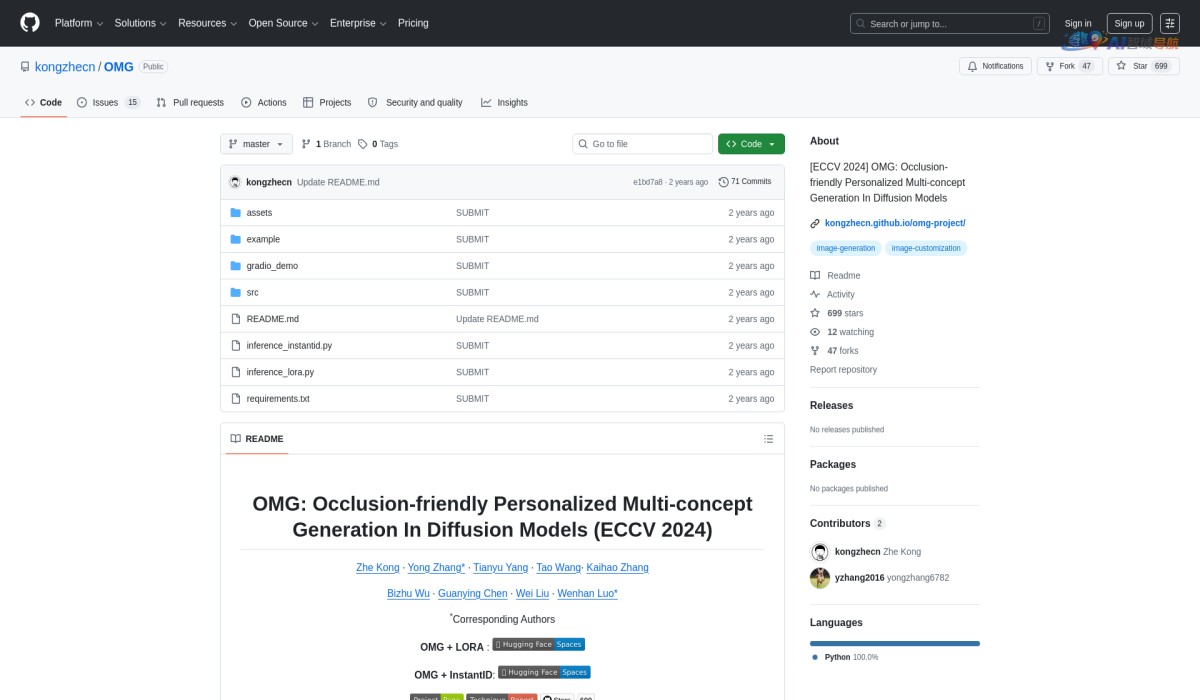Open the Pull requests tab
Screen dimensions: 1200x700
click(190, 102)
